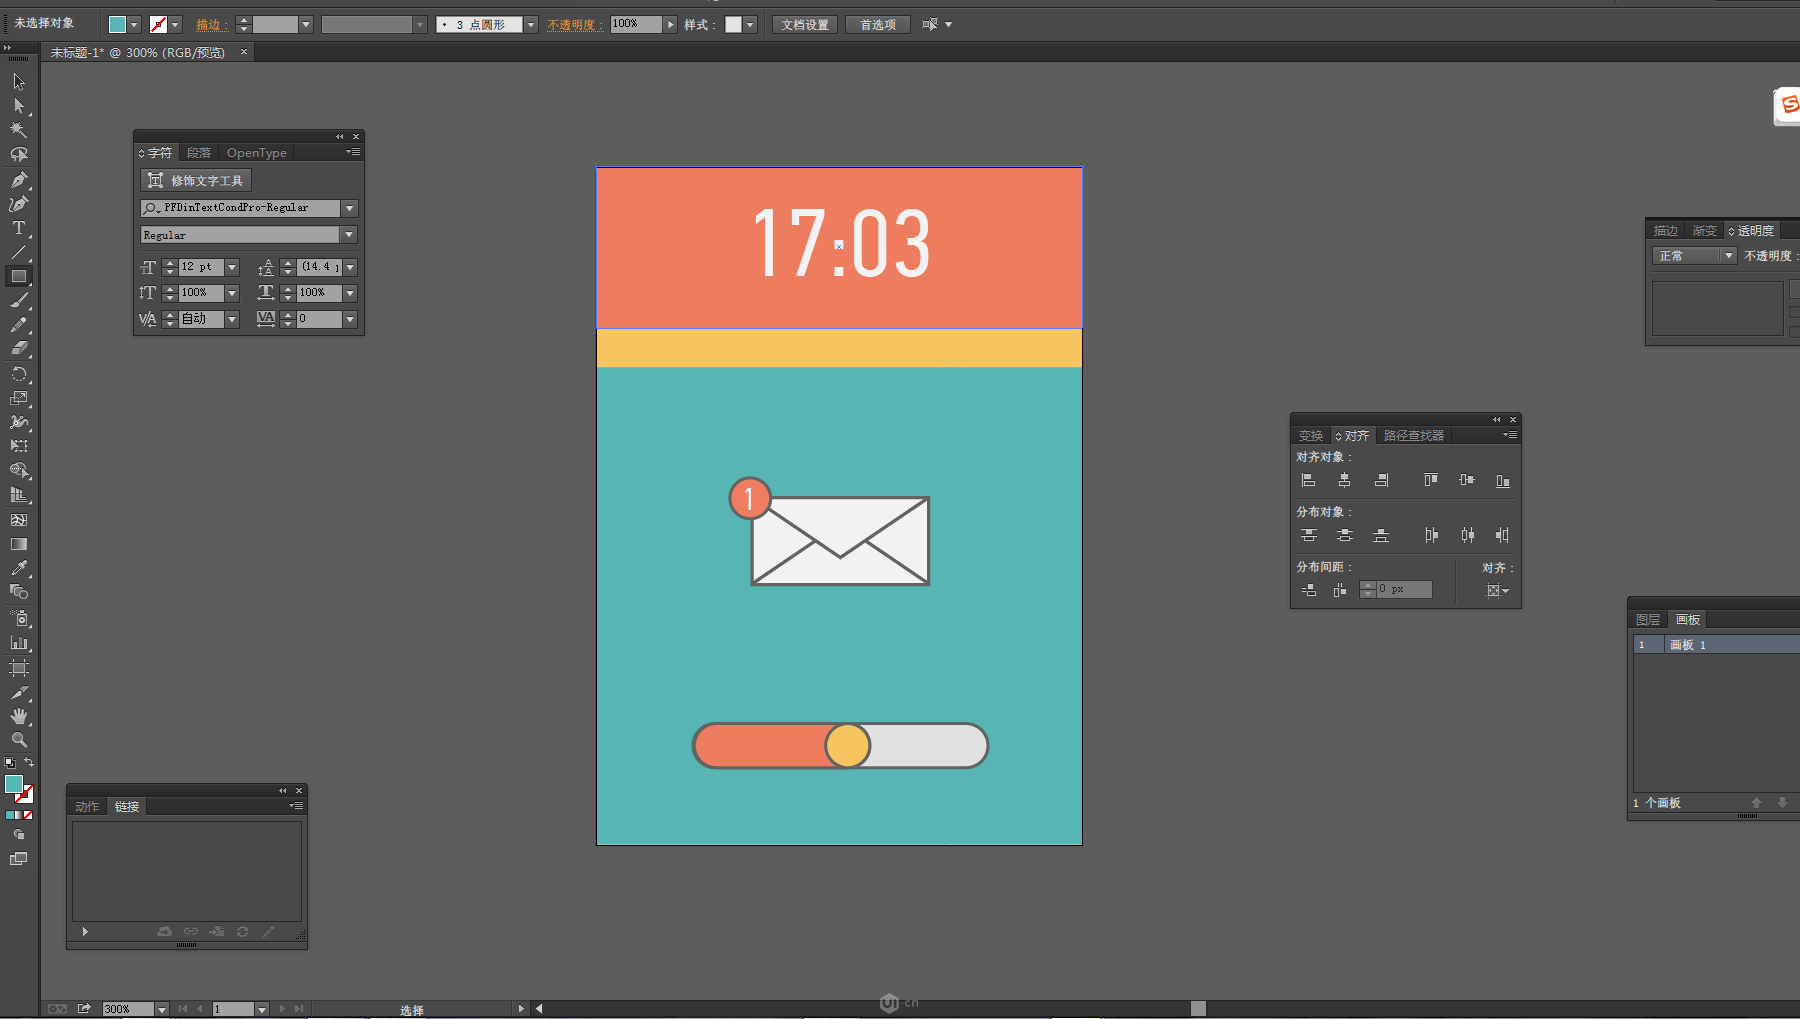This screenshot has width=1800, height=1019.
Task: Click the 首选项 button
Action: pyautogui.click(x=877, y=25)
